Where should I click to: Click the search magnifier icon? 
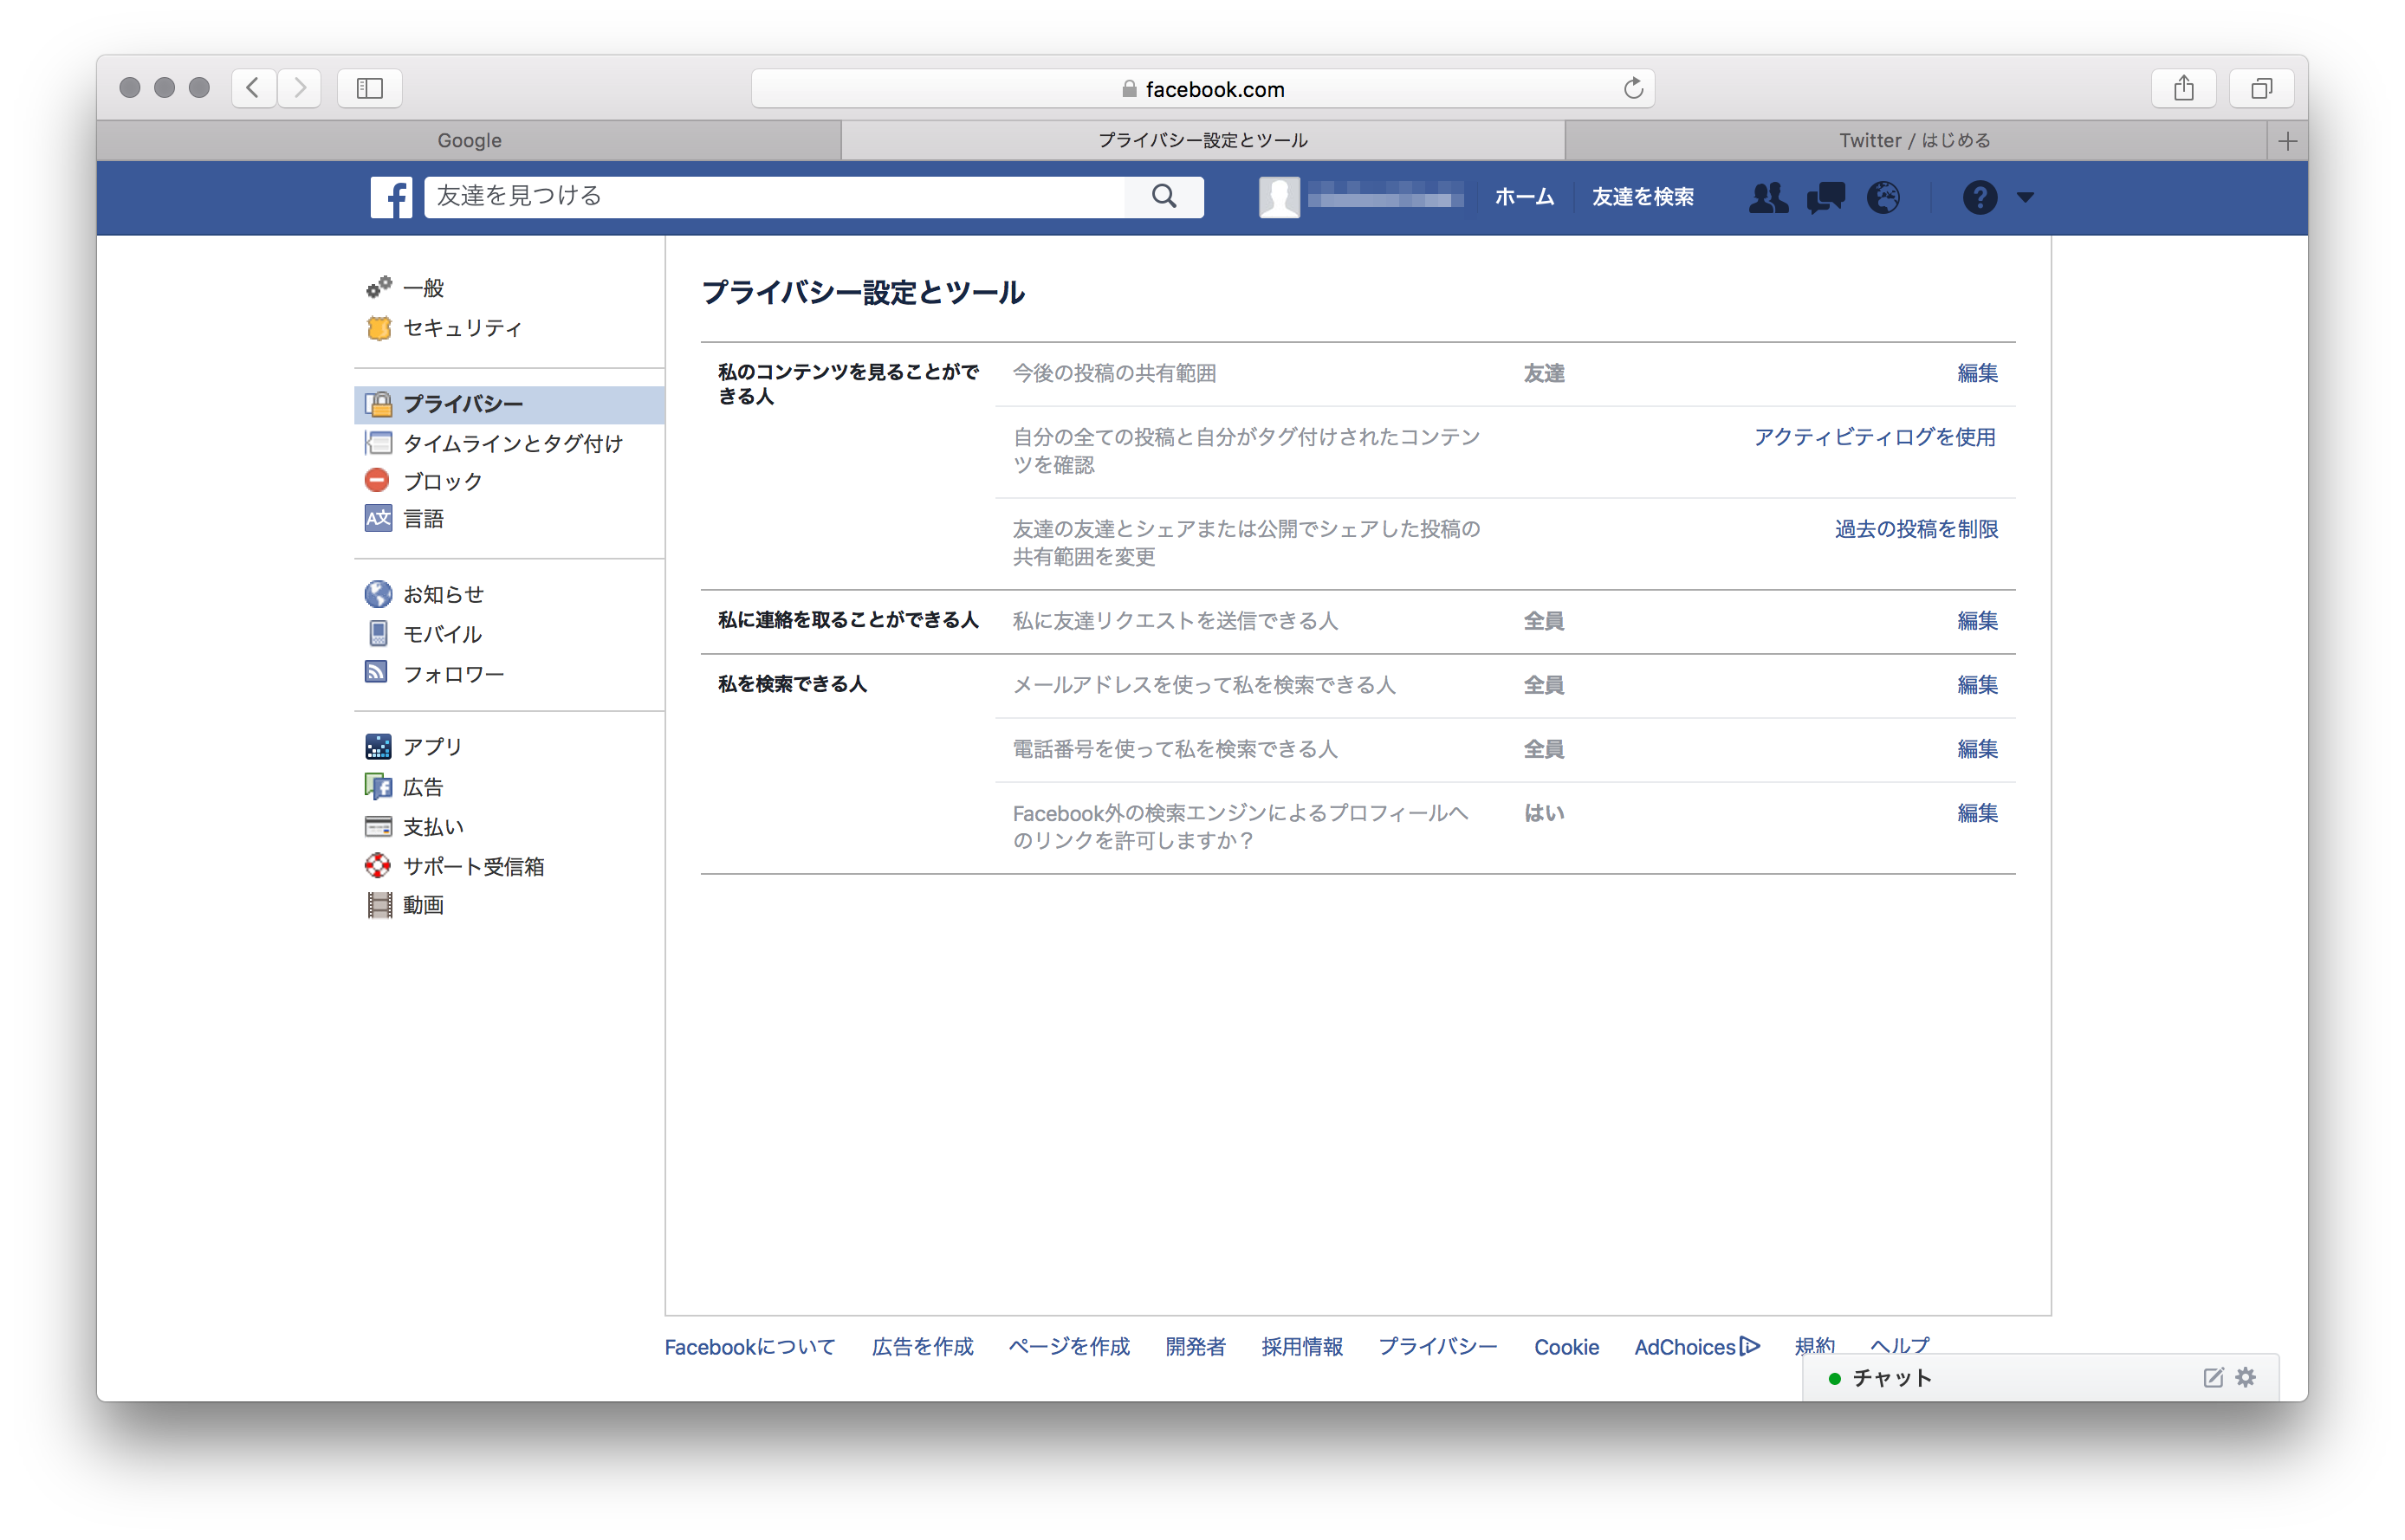[x=1164, y=196]
